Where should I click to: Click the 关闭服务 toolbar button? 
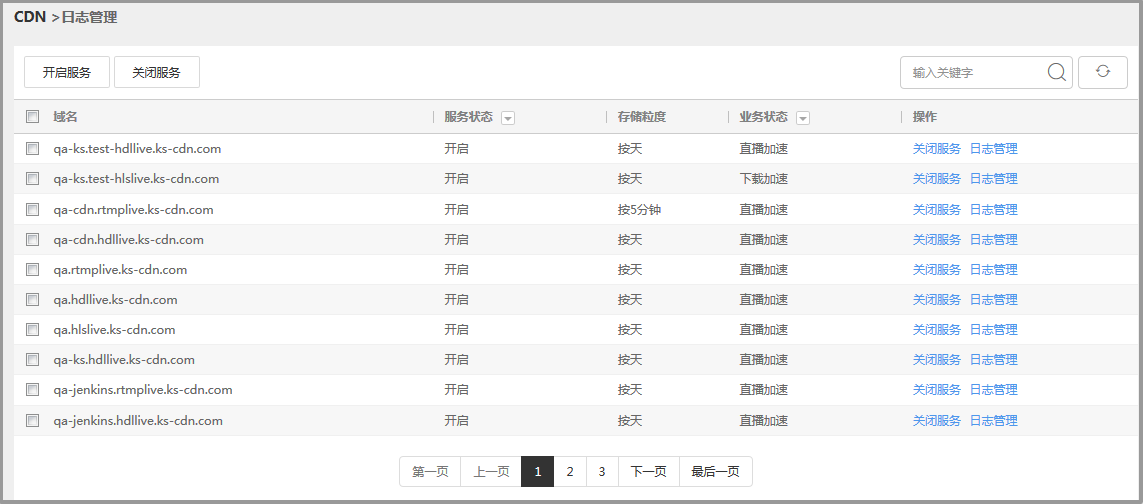[x=157, y=72]
